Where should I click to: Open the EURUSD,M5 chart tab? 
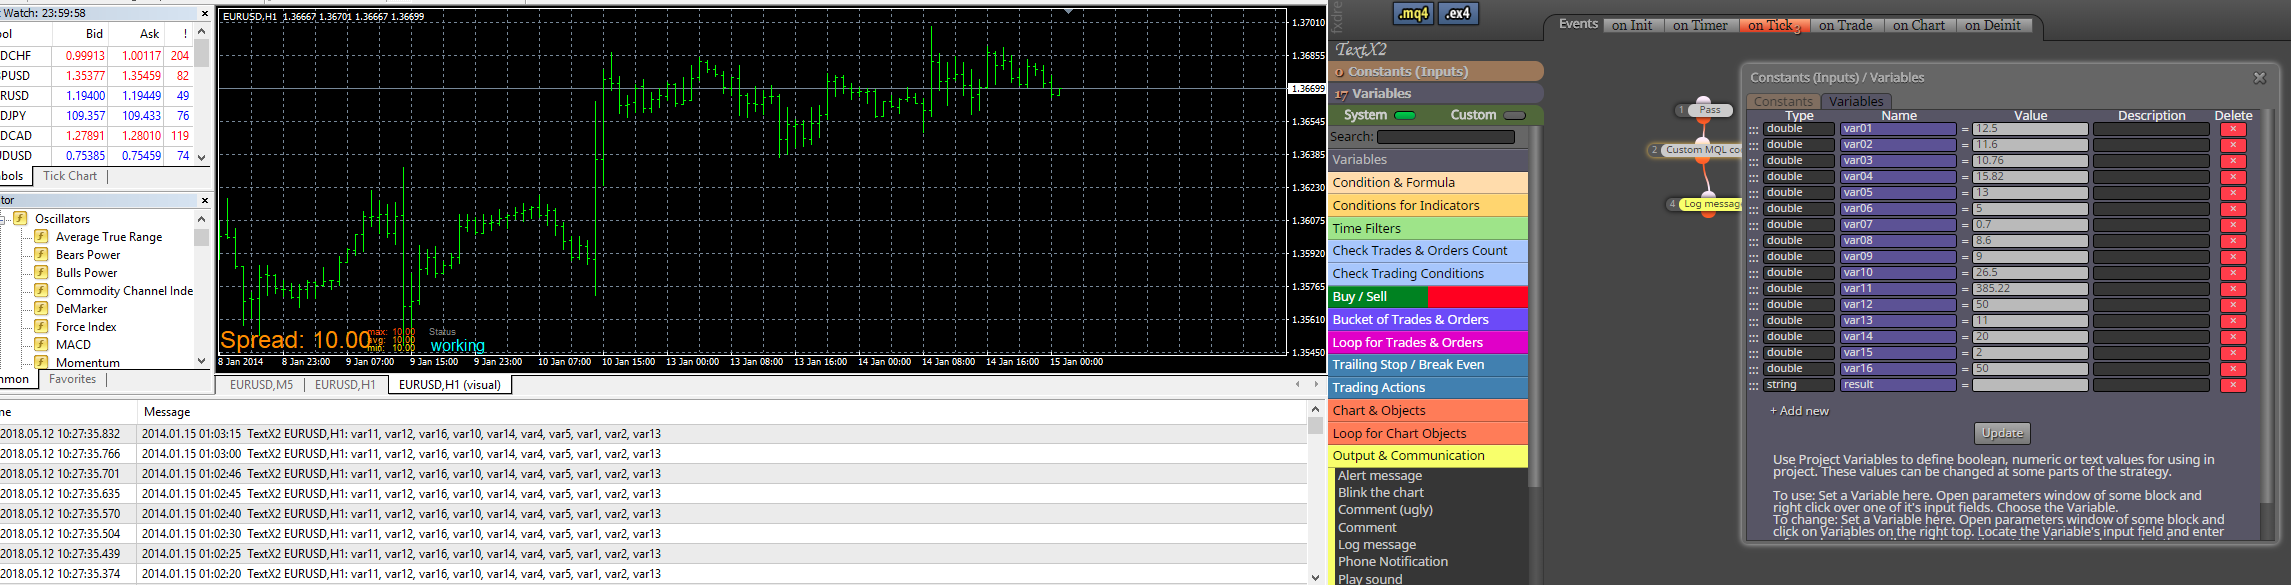(x=261, y=385)
